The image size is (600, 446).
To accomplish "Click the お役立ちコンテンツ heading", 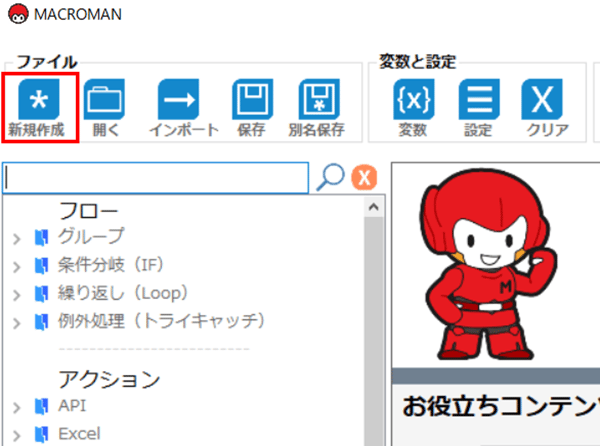I will tap(501, 406).
